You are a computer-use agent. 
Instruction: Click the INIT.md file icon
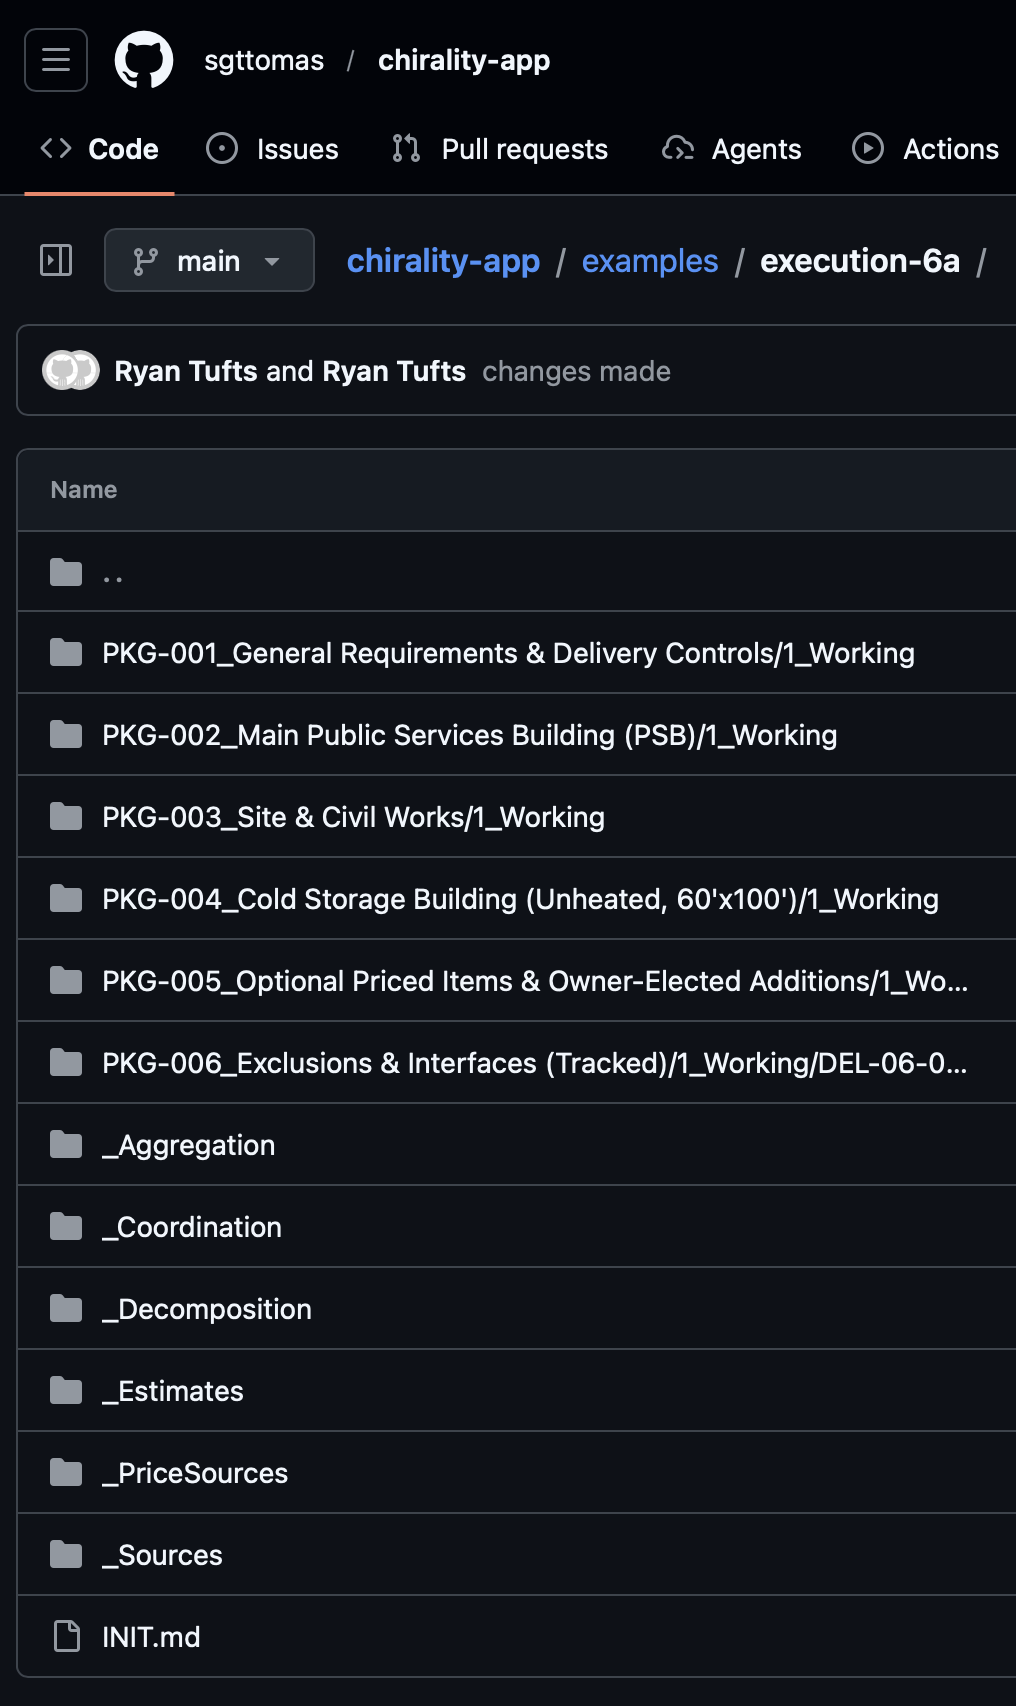(x=66, y=1636)
